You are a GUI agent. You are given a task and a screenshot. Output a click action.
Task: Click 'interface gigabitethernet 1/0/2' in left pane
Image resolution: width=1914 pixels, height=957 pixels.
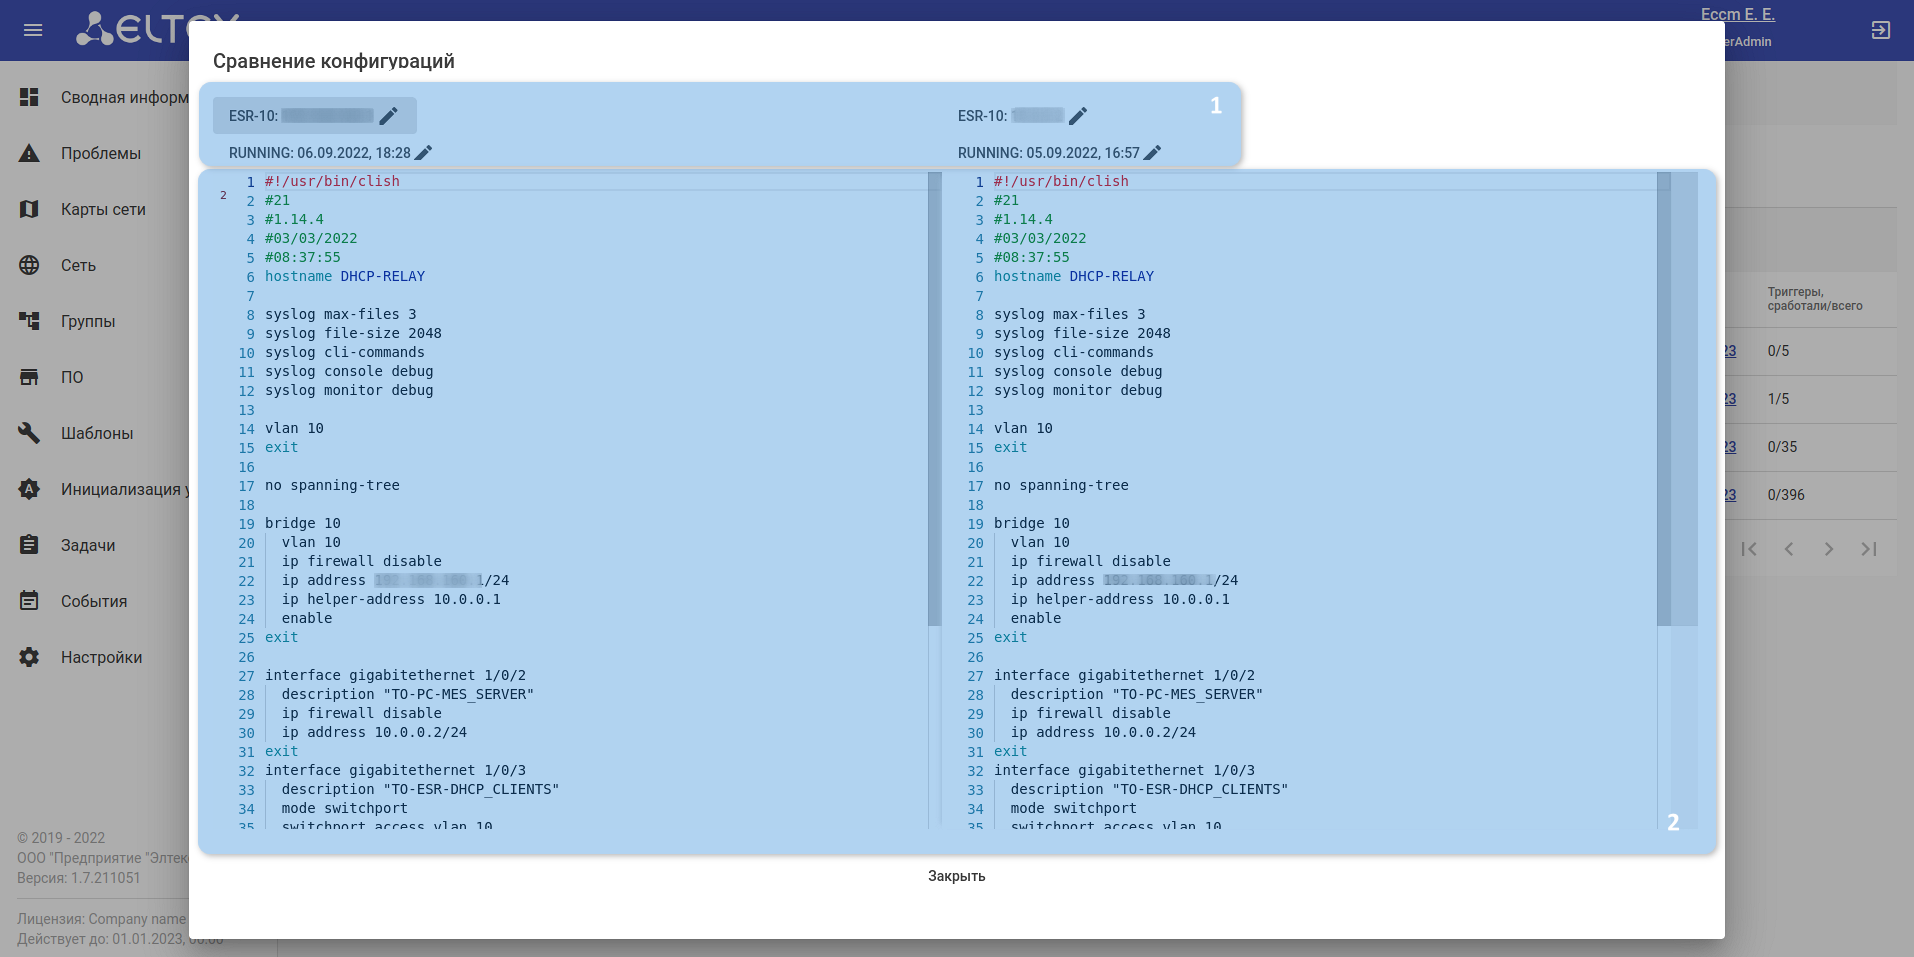[395, 675]
